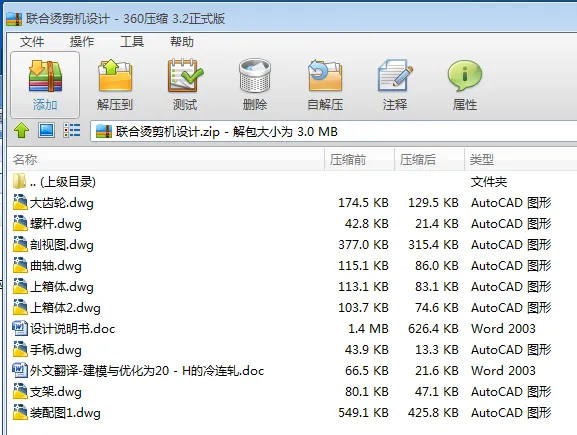The image size is (577, 435).
Task: Select file name 支架.dwg
Action: tap(56, 392)
